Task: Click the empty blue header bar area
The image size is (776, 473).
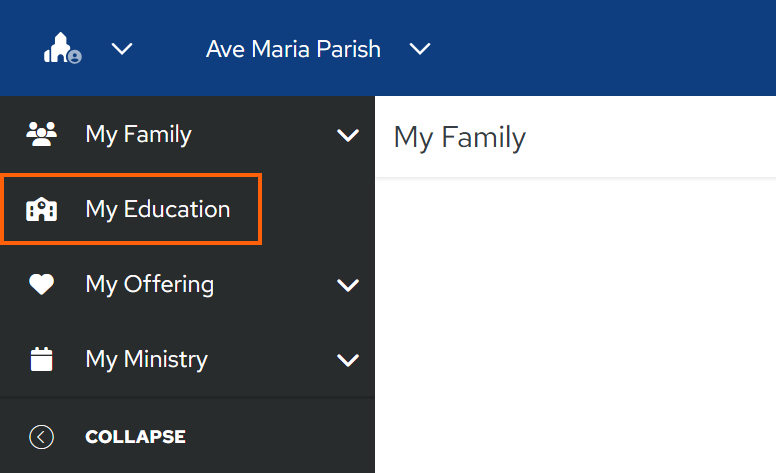Action: pos(604,48)
